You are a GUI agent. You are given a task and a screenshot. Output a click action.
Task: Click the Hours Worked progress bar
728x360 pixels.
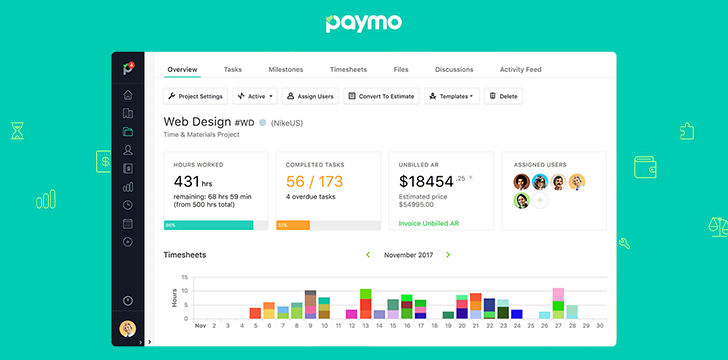click(216, 225)
